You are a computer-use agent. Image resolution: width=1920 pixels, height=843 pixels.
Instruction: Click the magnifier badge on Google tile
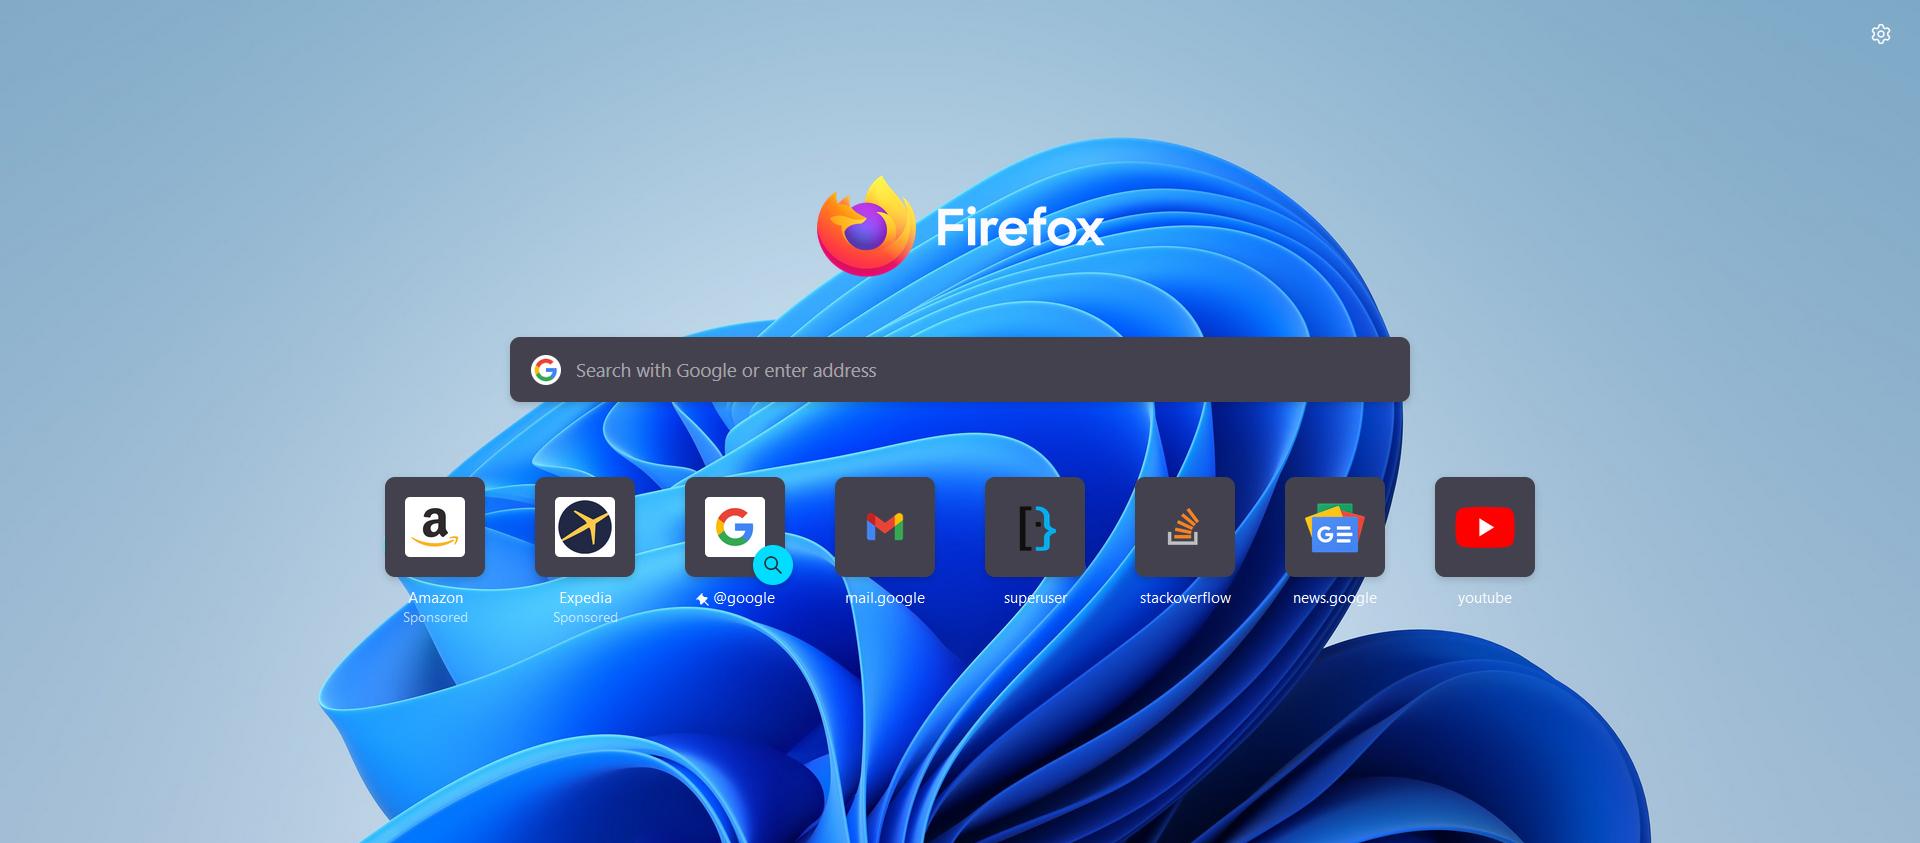[773, 565]
